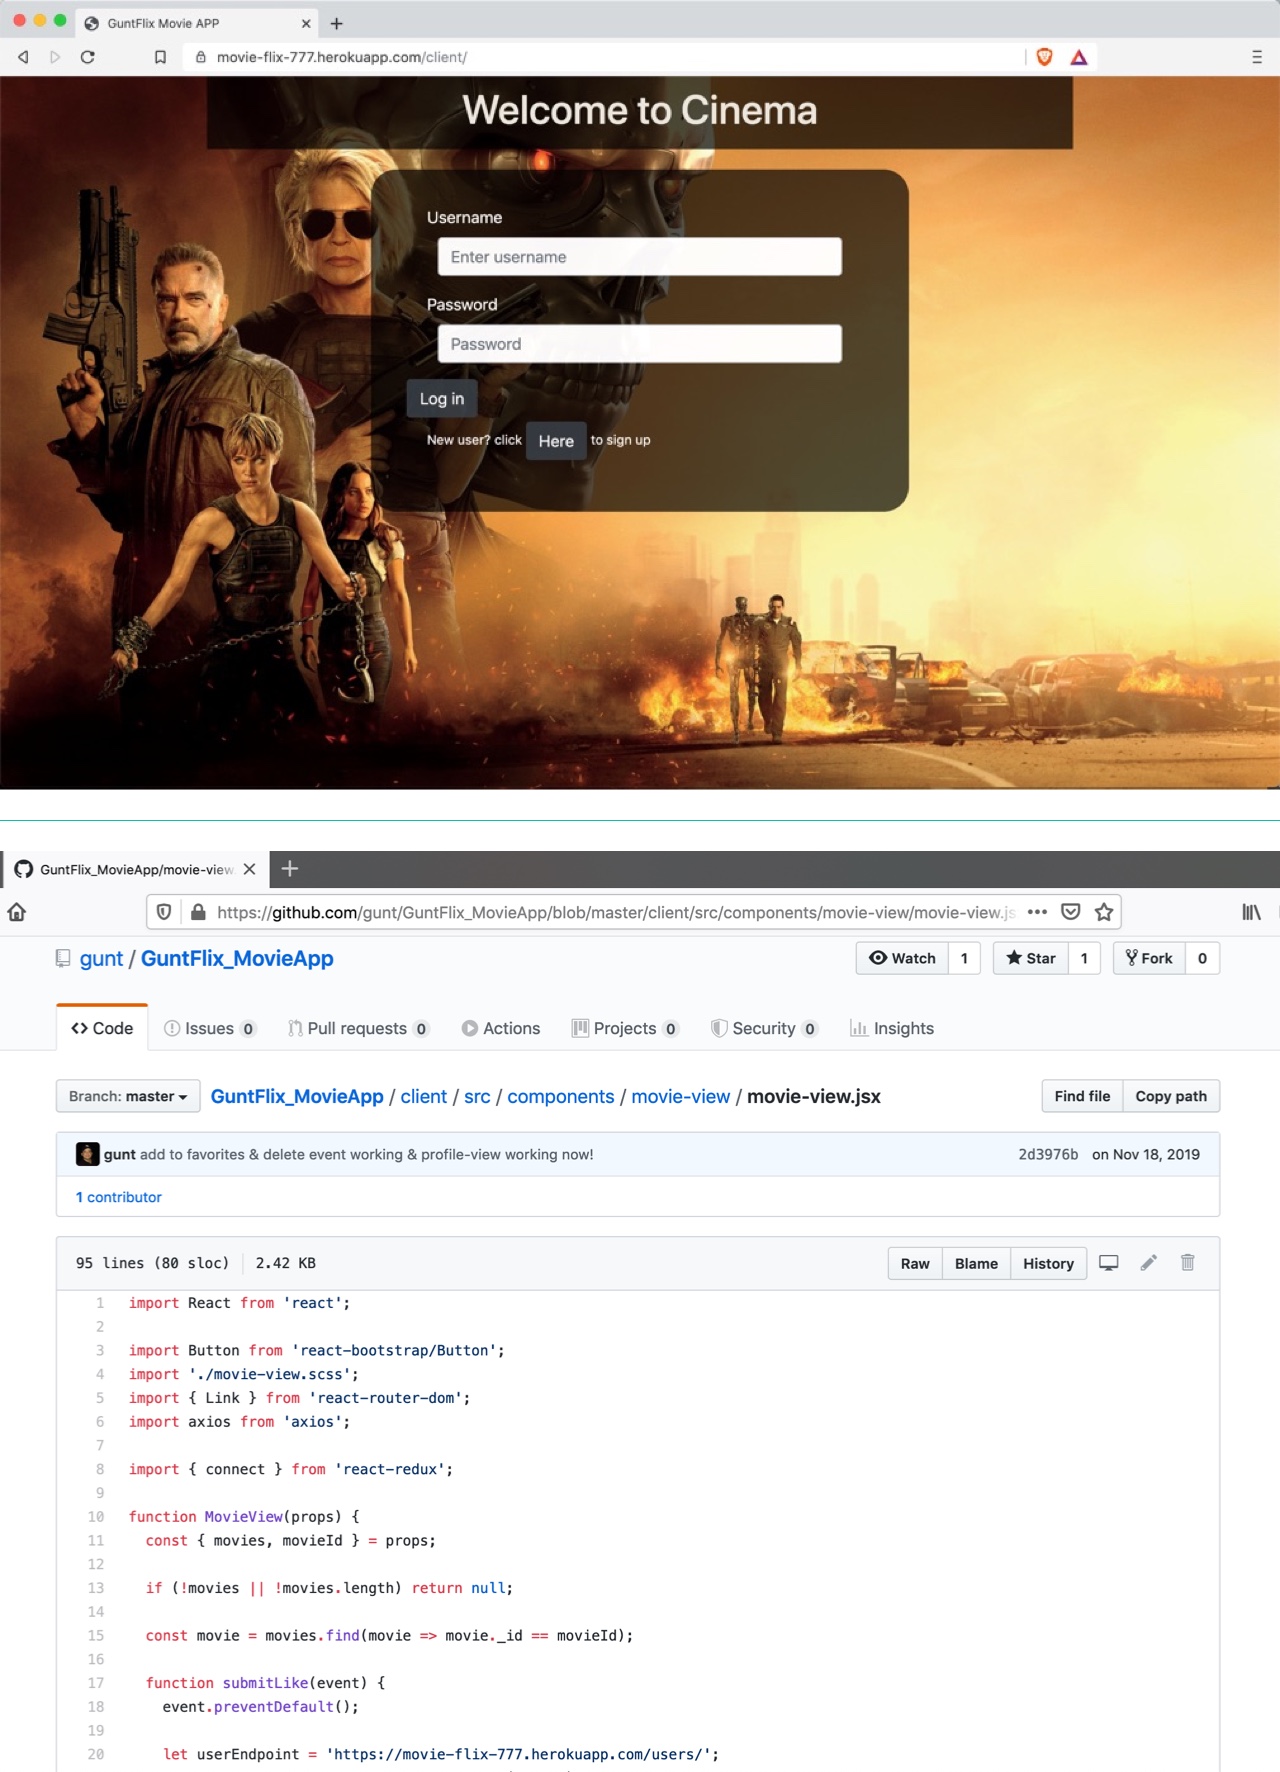Open page actions three-dot menu
The width and height of the screenshot is (1280, 1772).
click(1037, 912)
